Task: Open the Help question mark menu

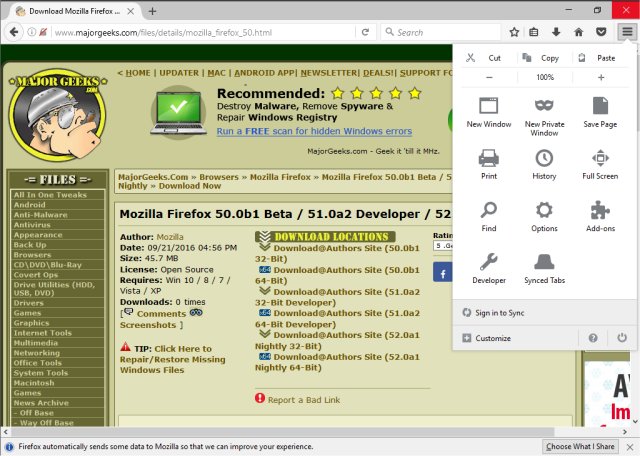Action: click(x=593, y=338)
